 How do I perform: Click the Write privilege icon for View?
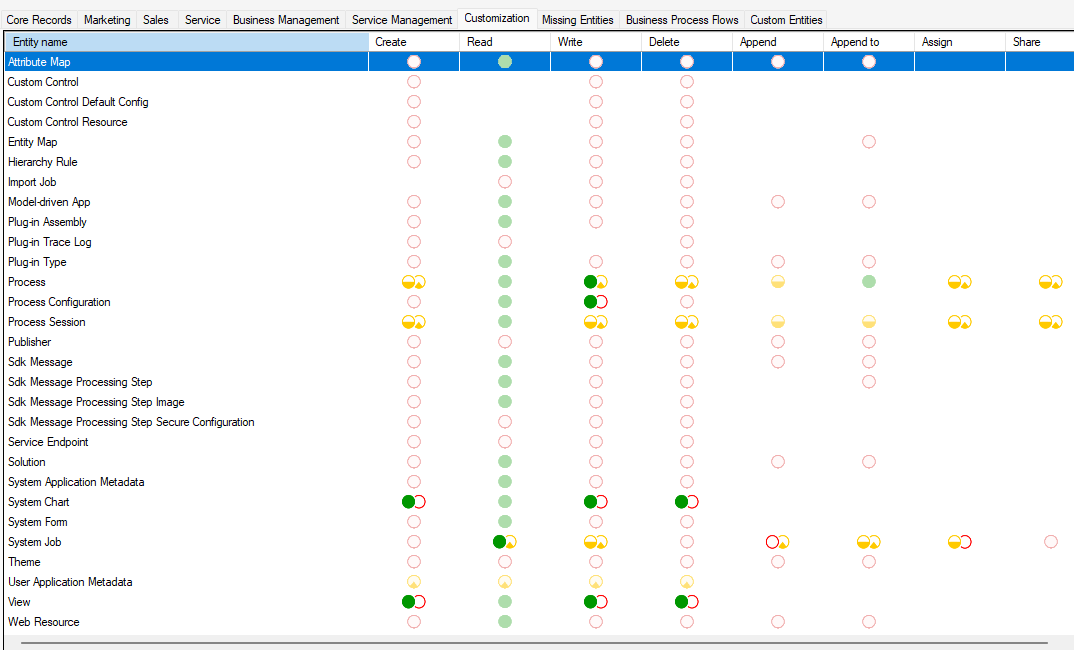595,602
